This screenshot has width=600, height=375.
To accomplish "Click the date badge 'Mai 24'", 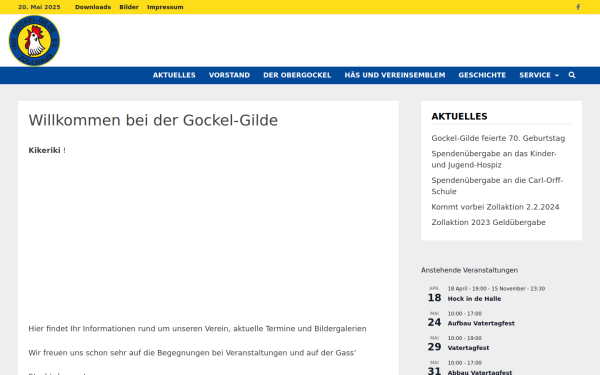I will (434, 320).
